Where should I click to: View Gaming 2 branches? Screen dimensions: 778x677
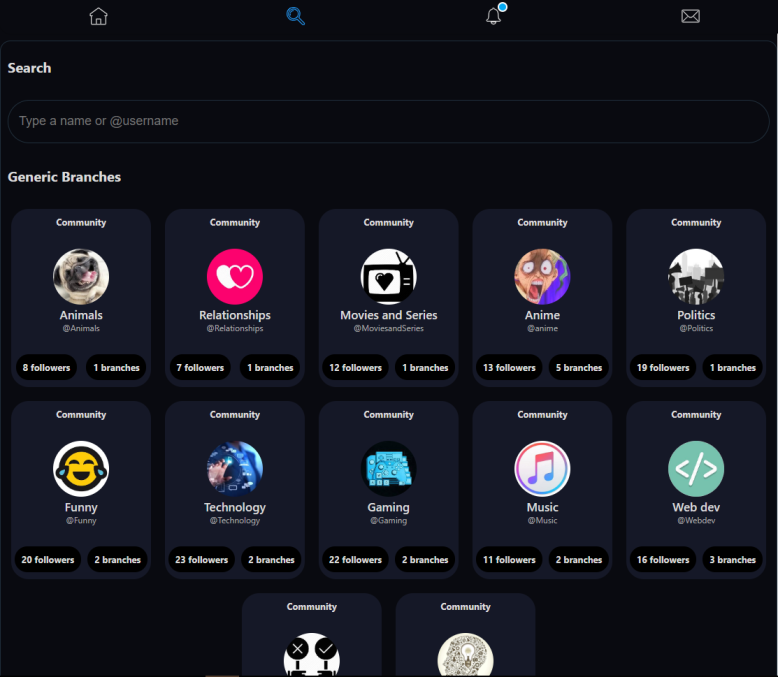point(425,560)
